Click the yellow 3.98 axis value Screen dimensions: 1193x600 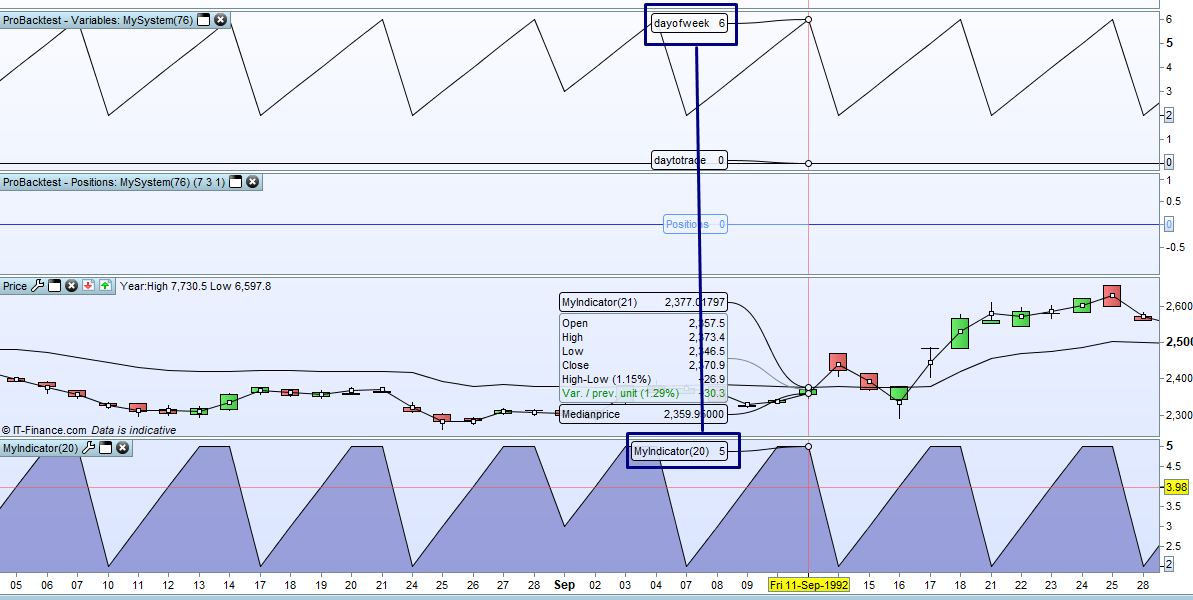[1176, 487]
